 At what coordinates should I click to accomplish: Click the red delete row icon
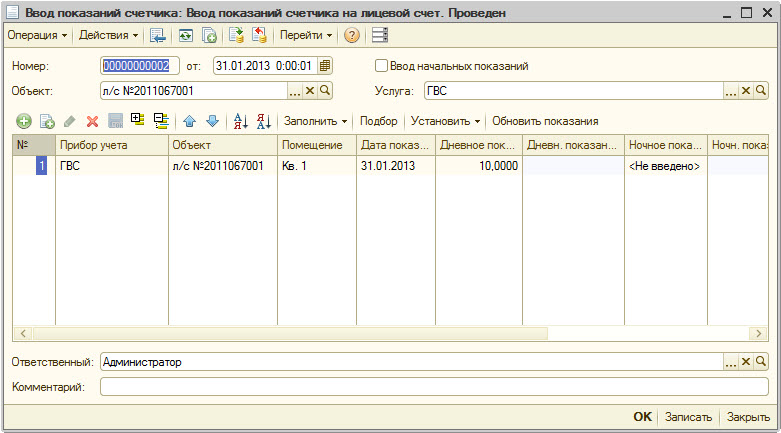[x=92, y=121]
